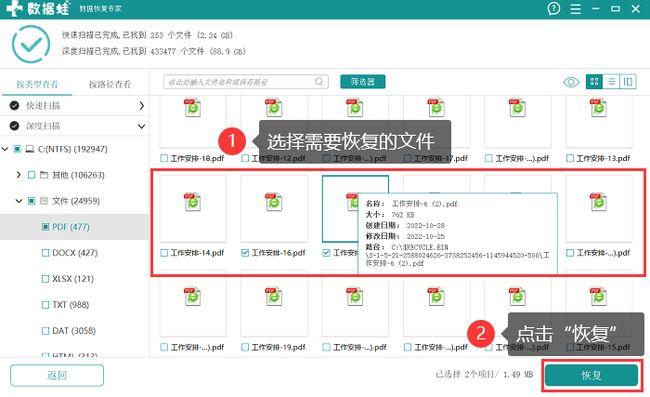Check the XLSX (121) checkbox
Screen dimensions: 650x397
46,279
